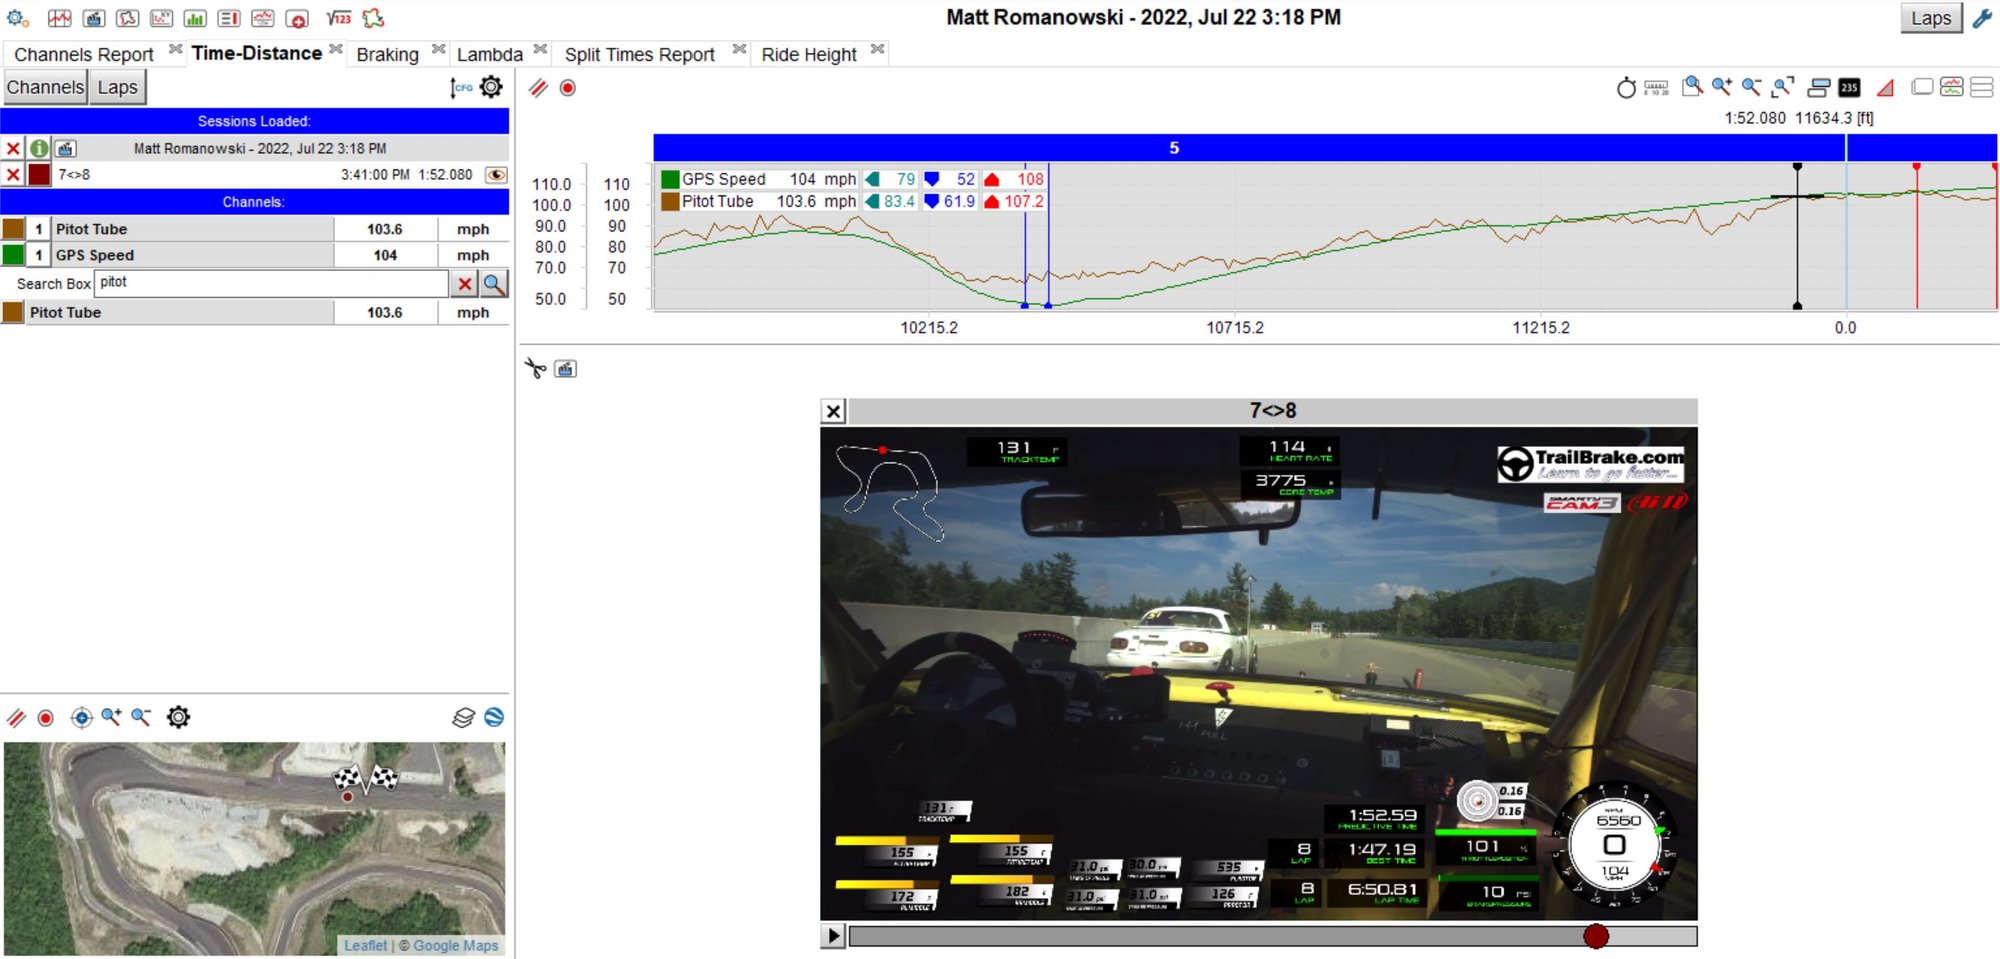Open the histogram bar chart icon
2000x959 pixels.
tap(195, 18)
